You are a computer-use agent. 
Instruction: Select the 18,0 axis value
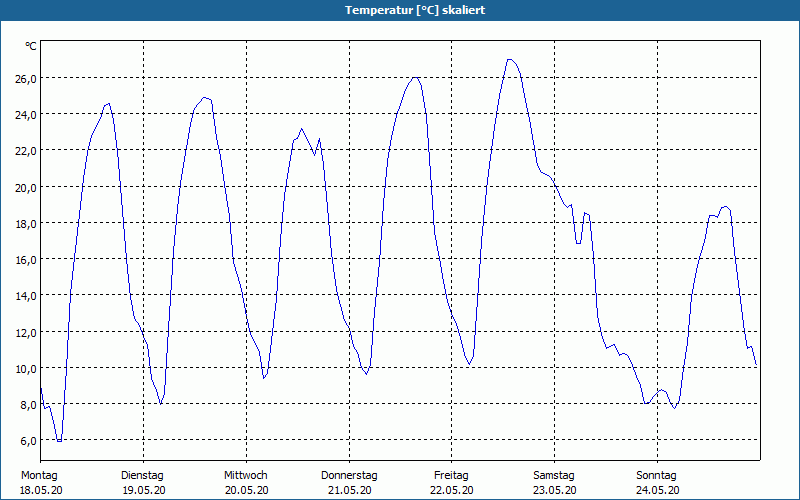26,223
